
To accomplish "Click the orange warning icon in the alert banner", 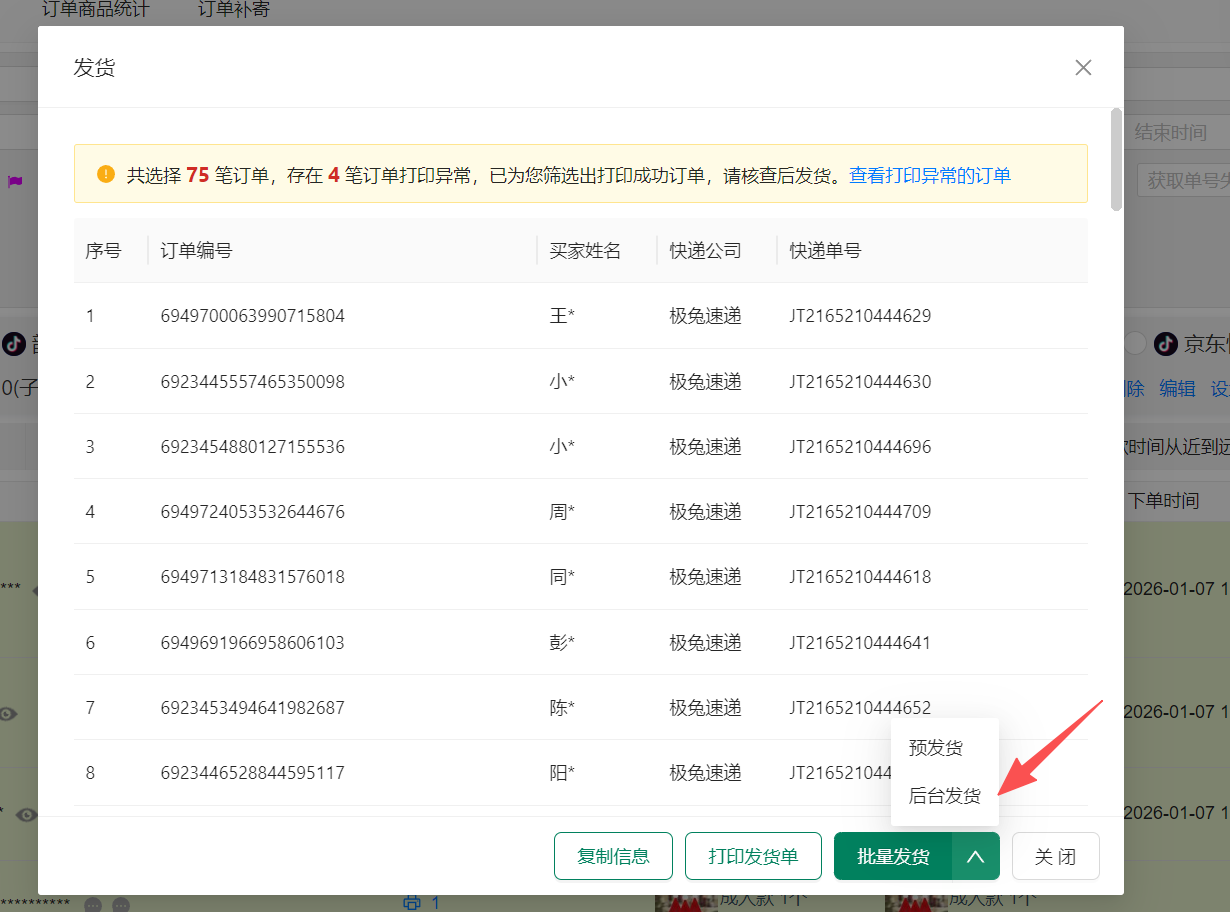I will 106,175.
